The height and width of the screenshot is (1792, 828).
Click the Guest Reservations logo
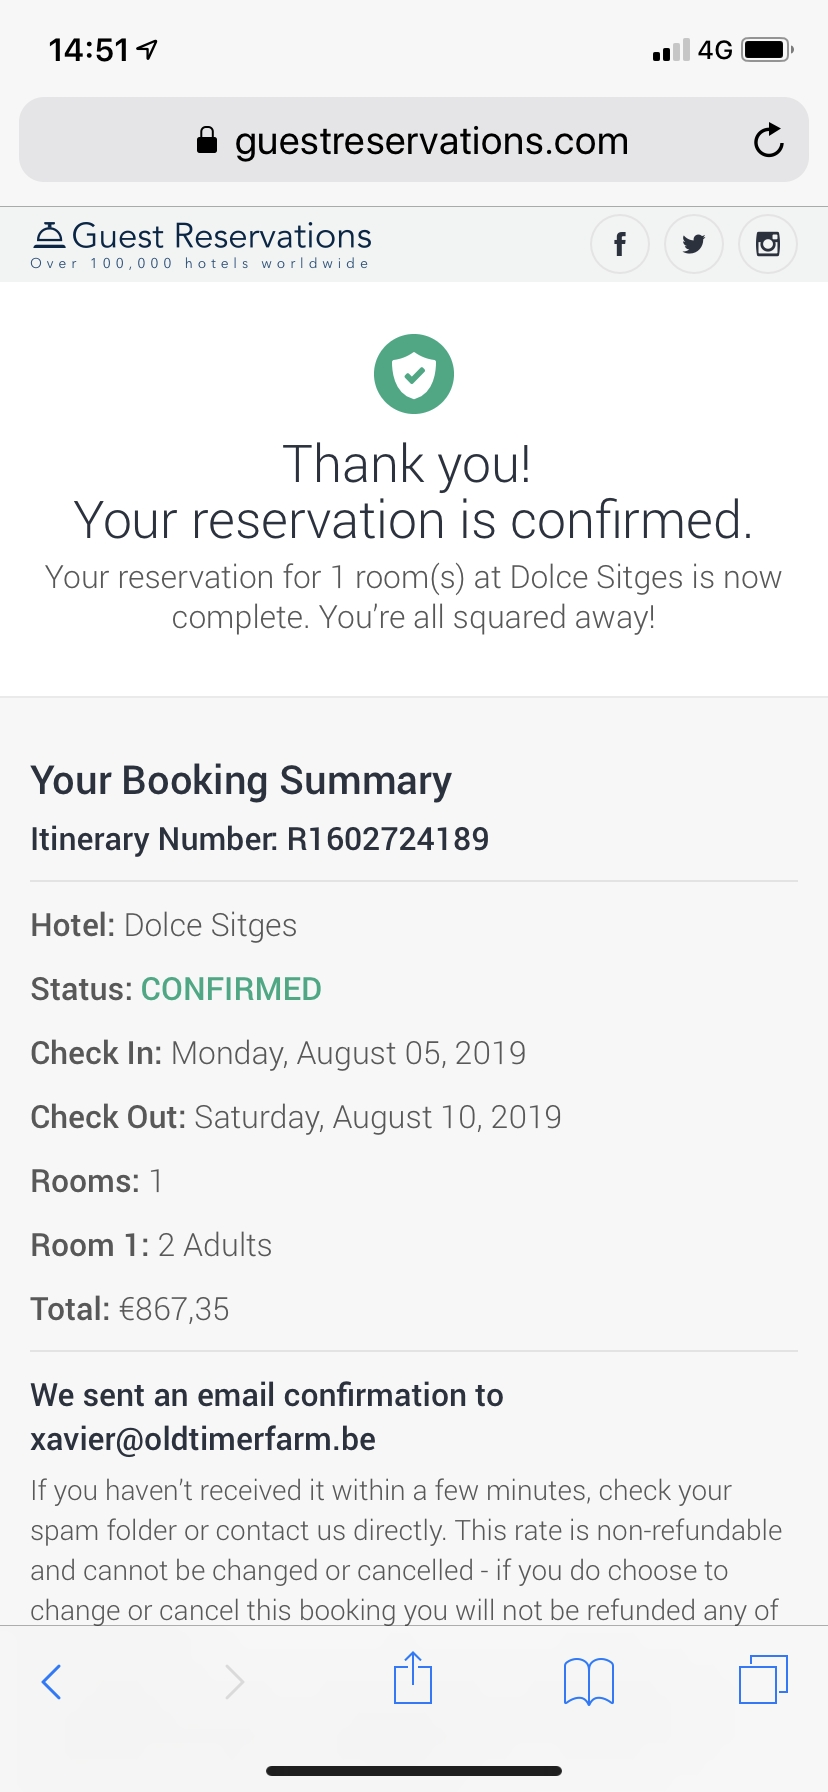201,245
